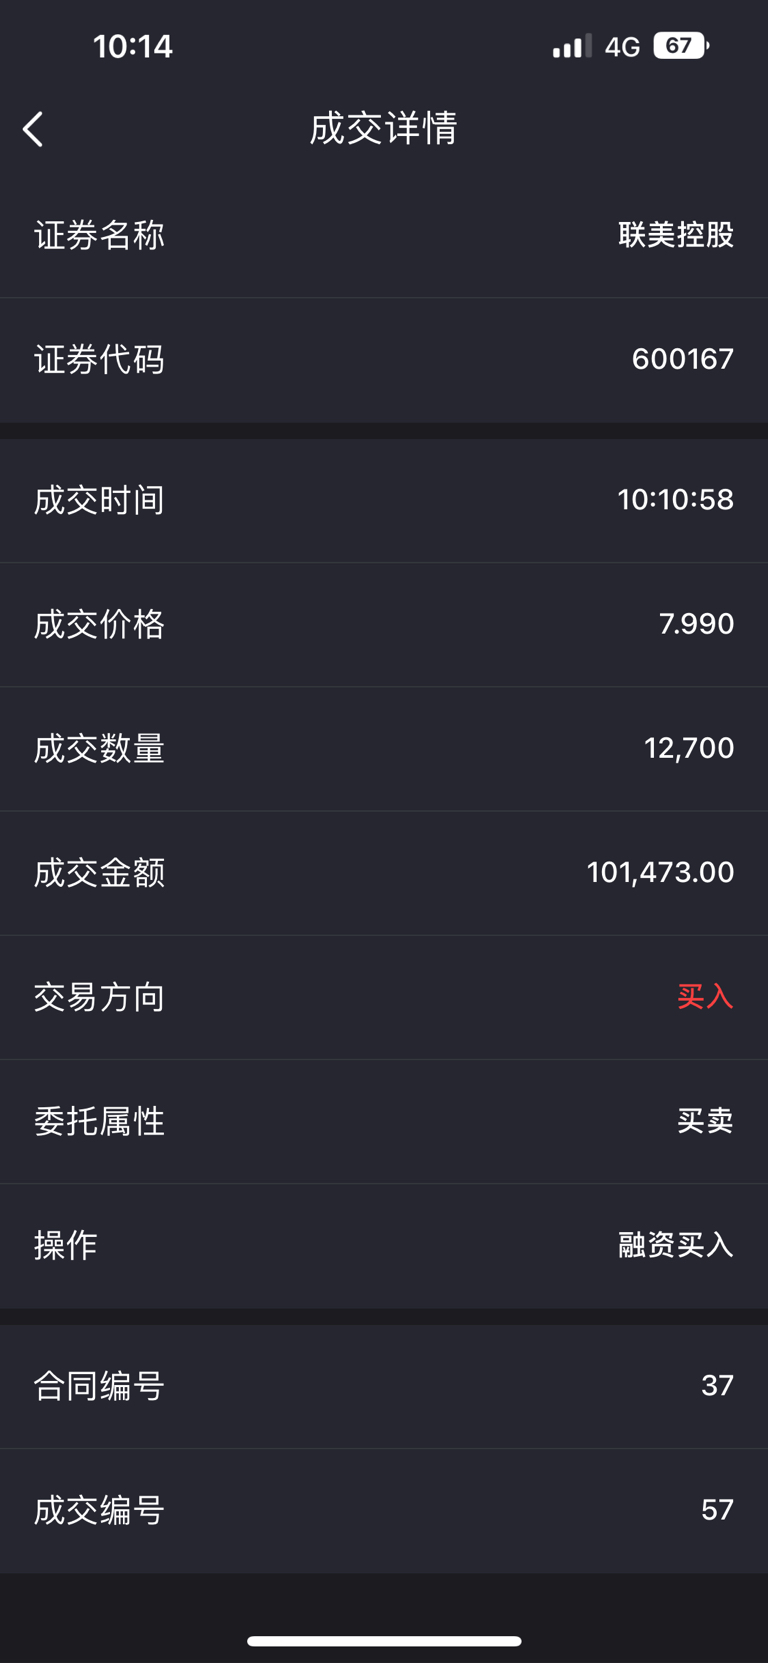Tap the 融资买入 operation value
The height and width of the screenshot is (1663, 768).
(x=676, y=1245)
